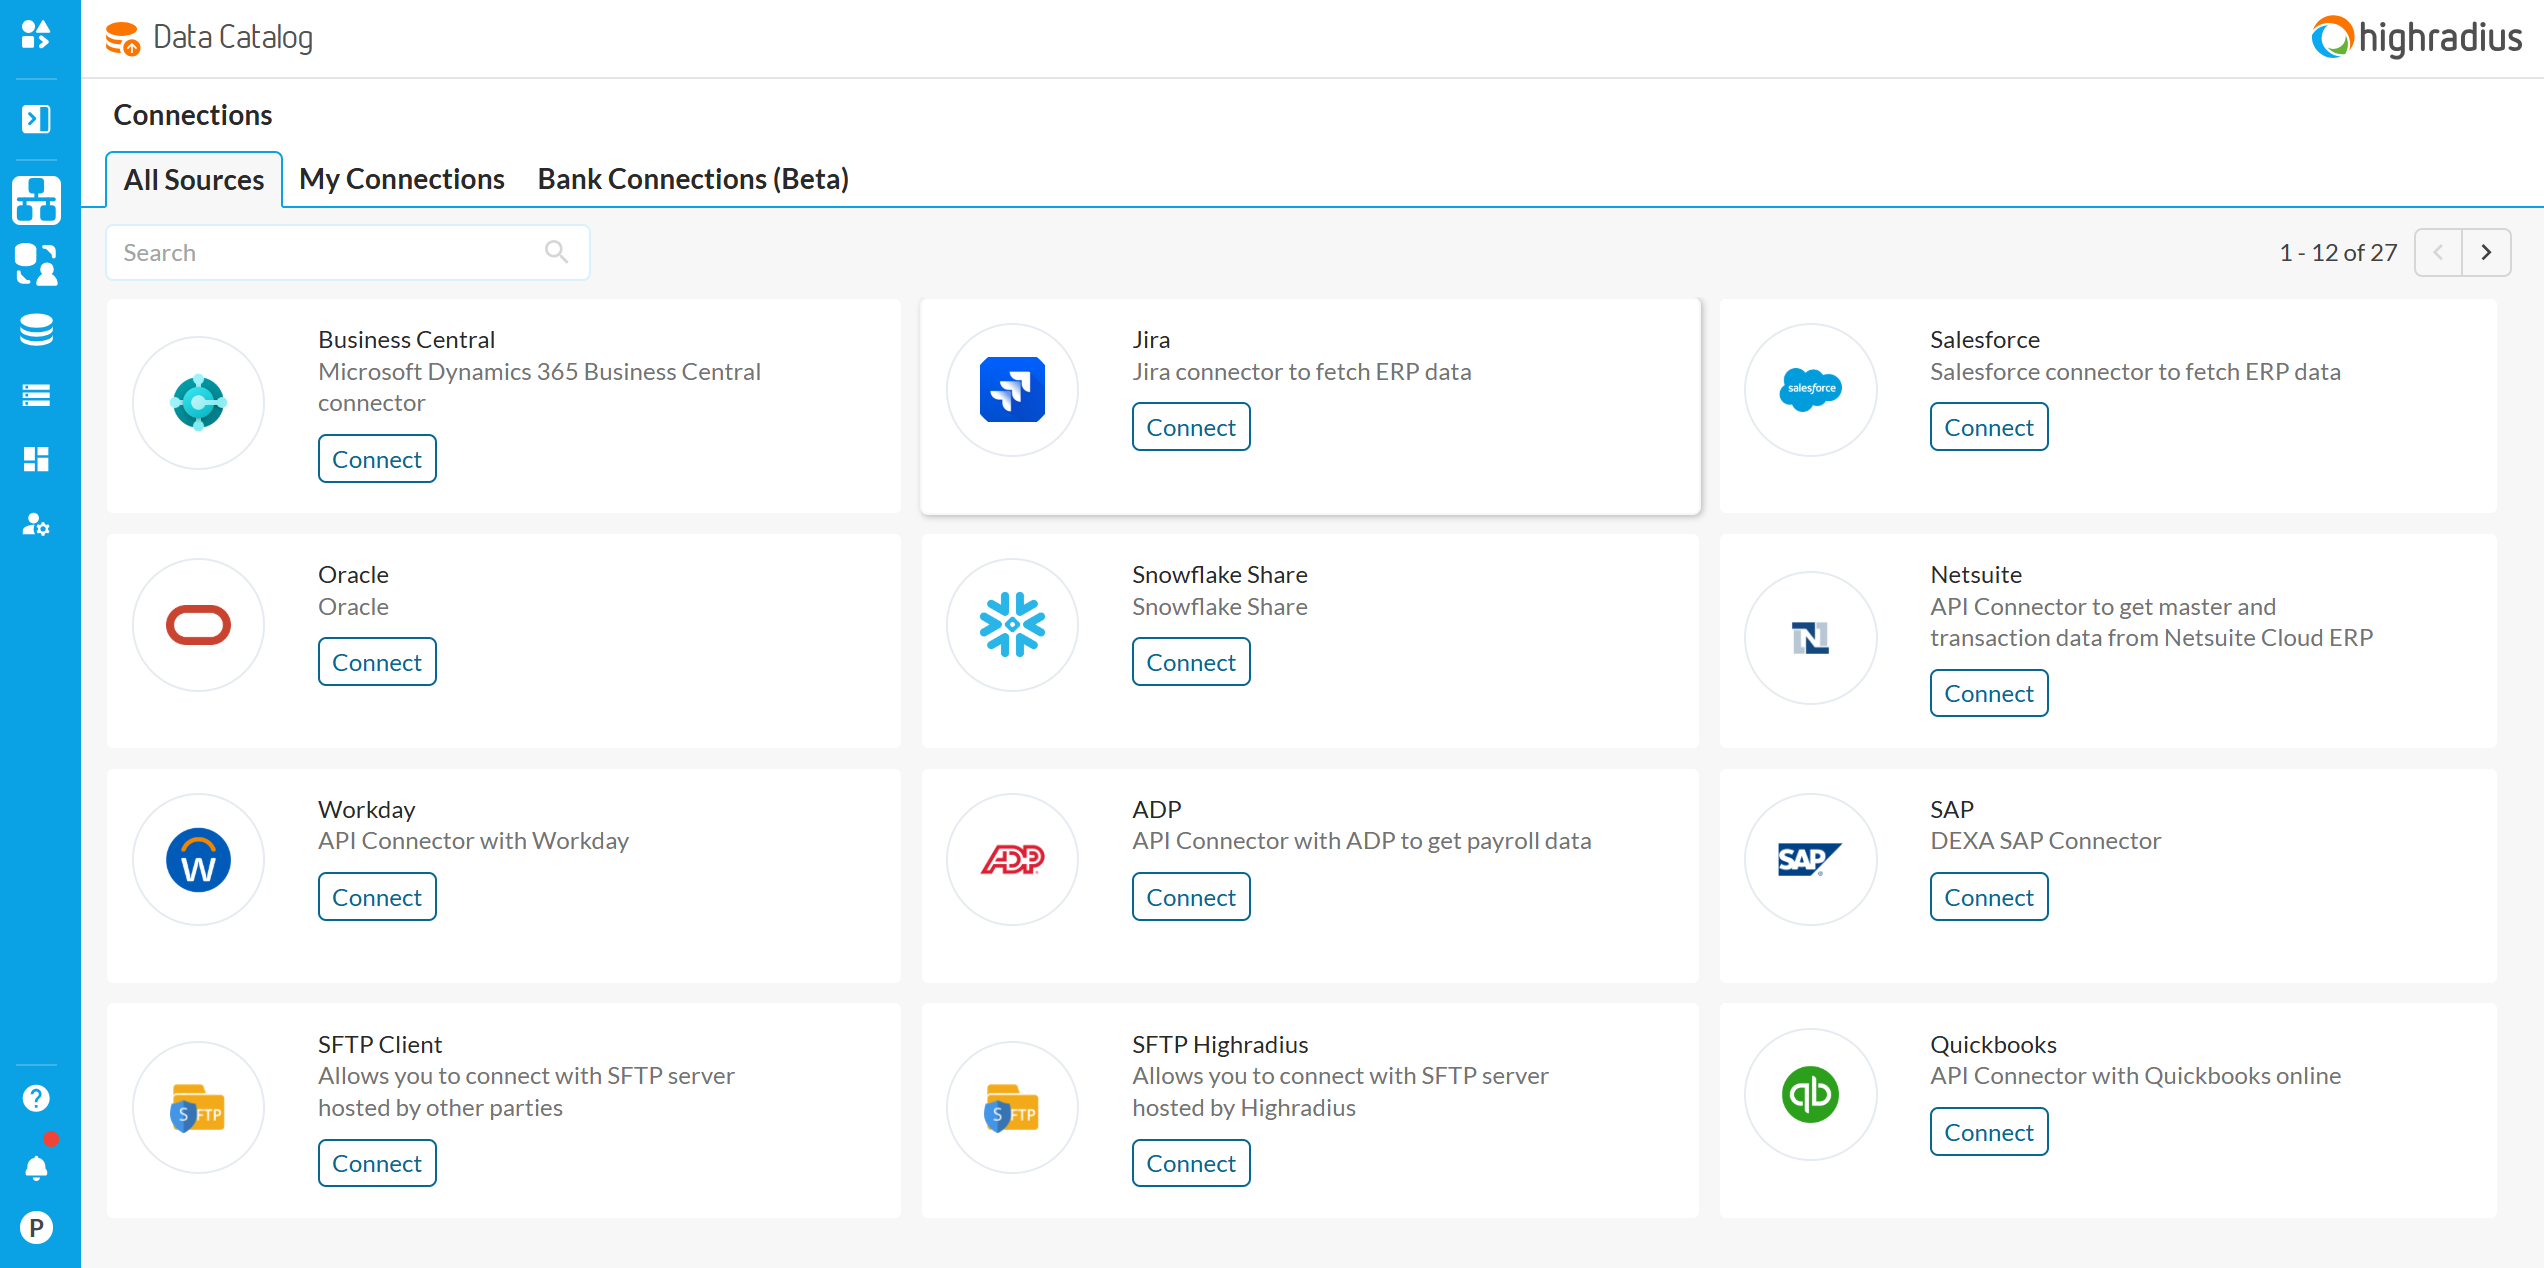Click the Snowflake Share card title
The width and height of the screenshot is (2544, 1268).
[x=1220, y=575]
